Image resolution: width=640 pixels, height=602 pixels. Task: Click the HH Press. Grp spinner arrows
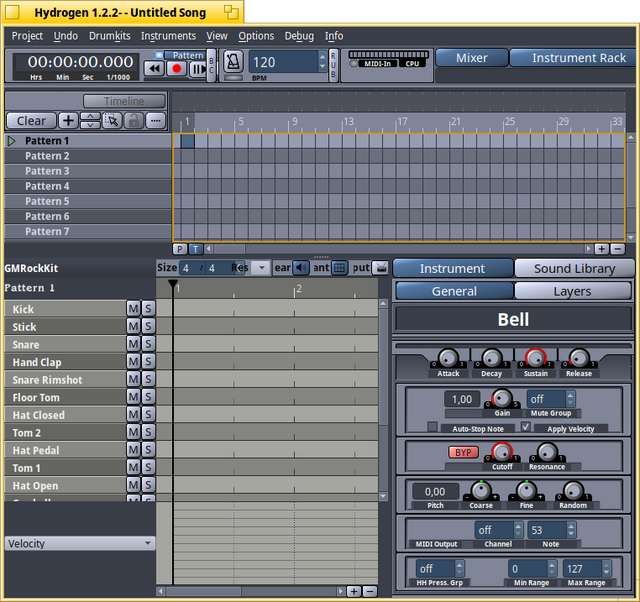(459, 569)
